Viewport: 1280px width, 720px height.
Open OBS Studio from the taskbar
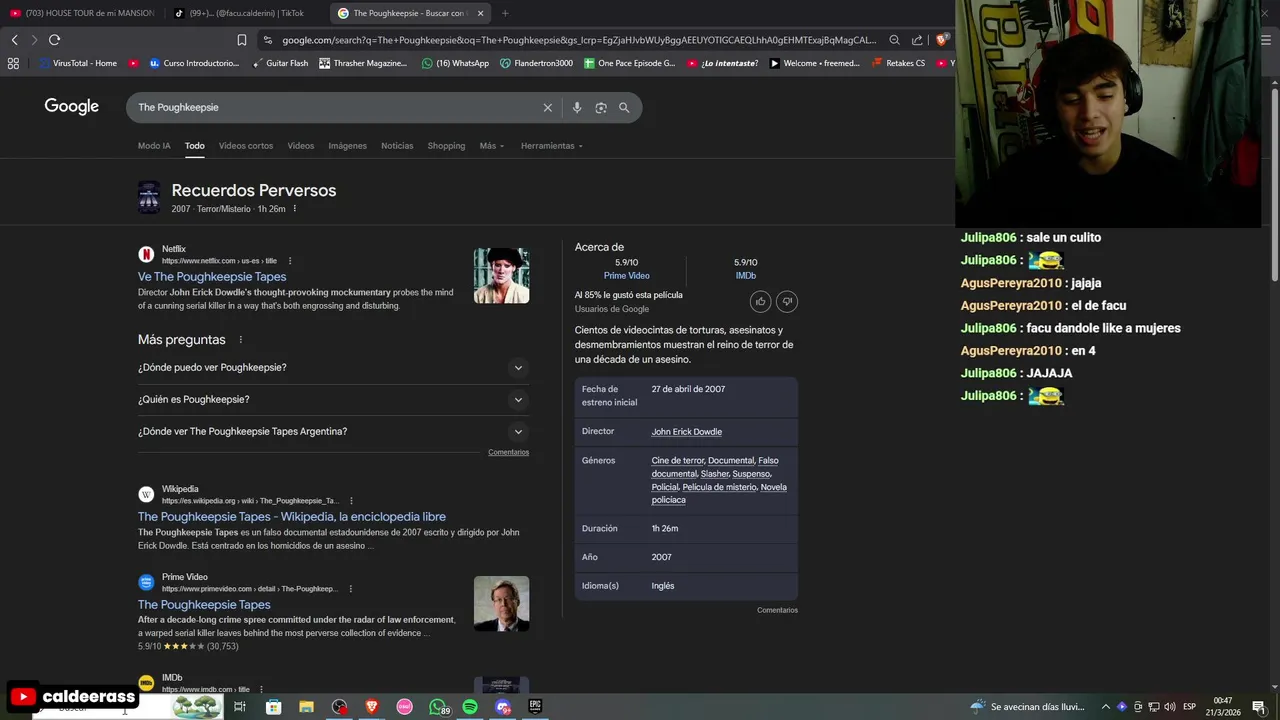[339, 707]
